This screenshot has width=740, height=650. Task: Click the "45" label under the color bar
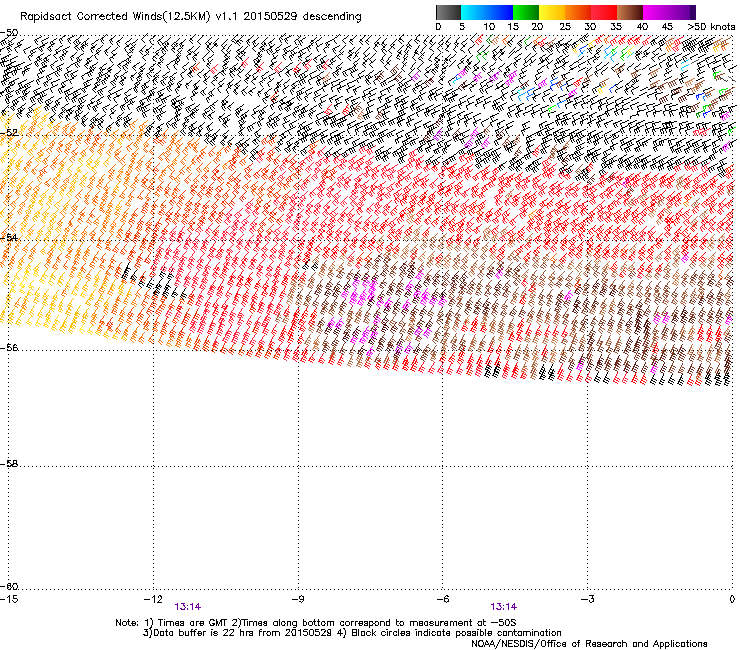[x=667, y=27]
